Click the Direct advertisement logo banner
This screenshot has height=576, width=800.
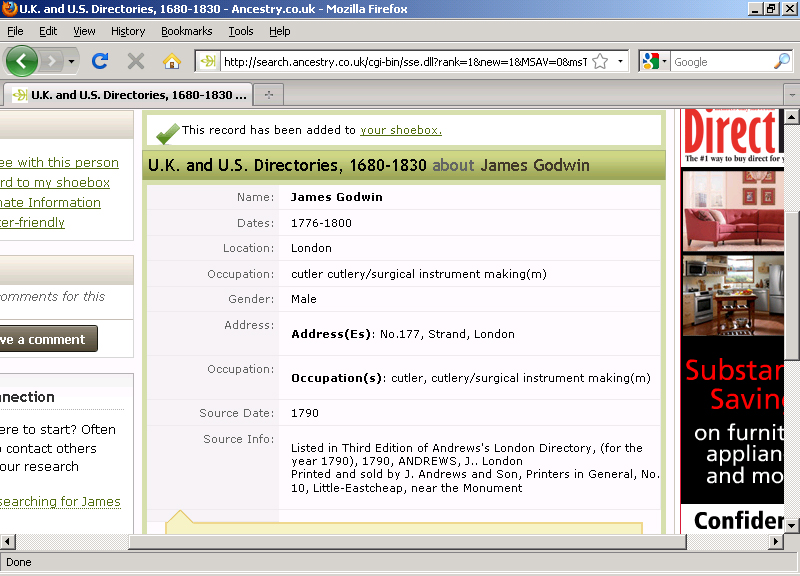(x=733, y=136)
